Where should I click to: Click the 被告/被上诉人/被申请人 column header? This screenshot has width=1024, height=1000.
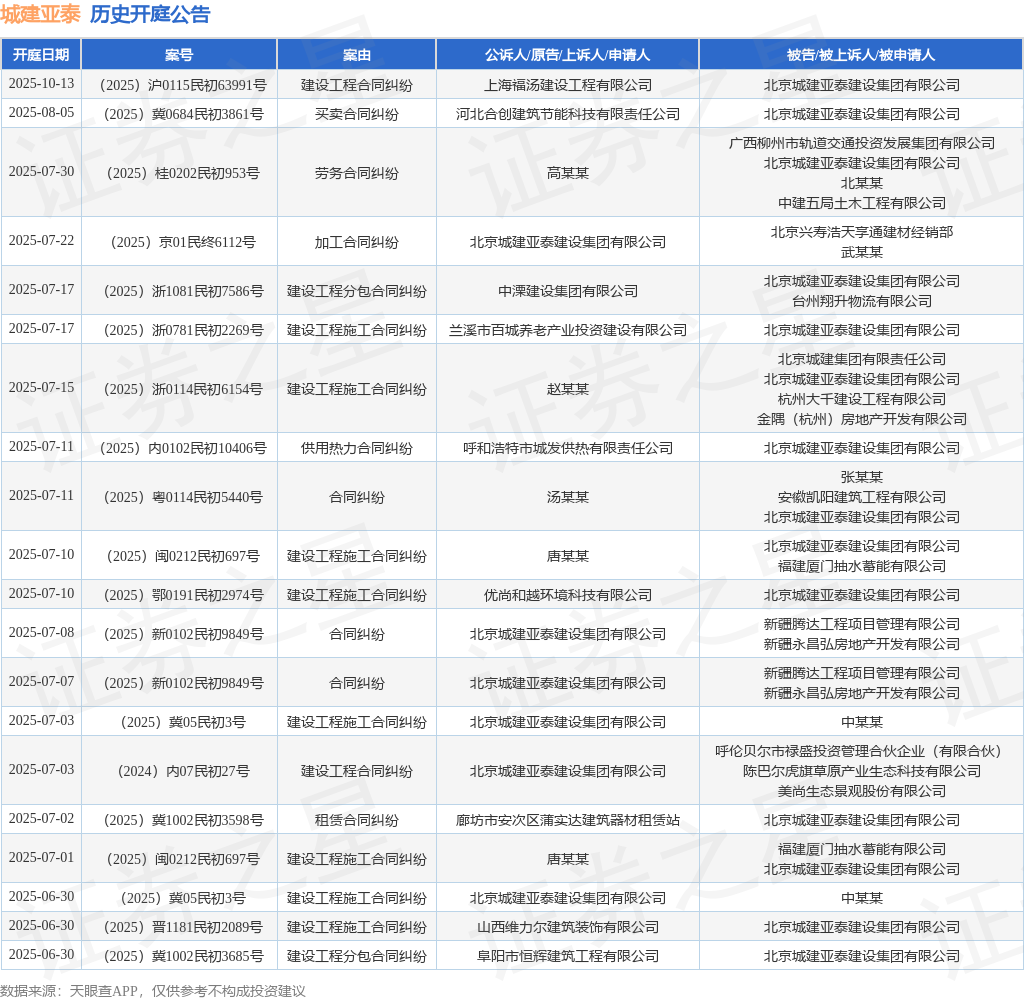[861, 55]
